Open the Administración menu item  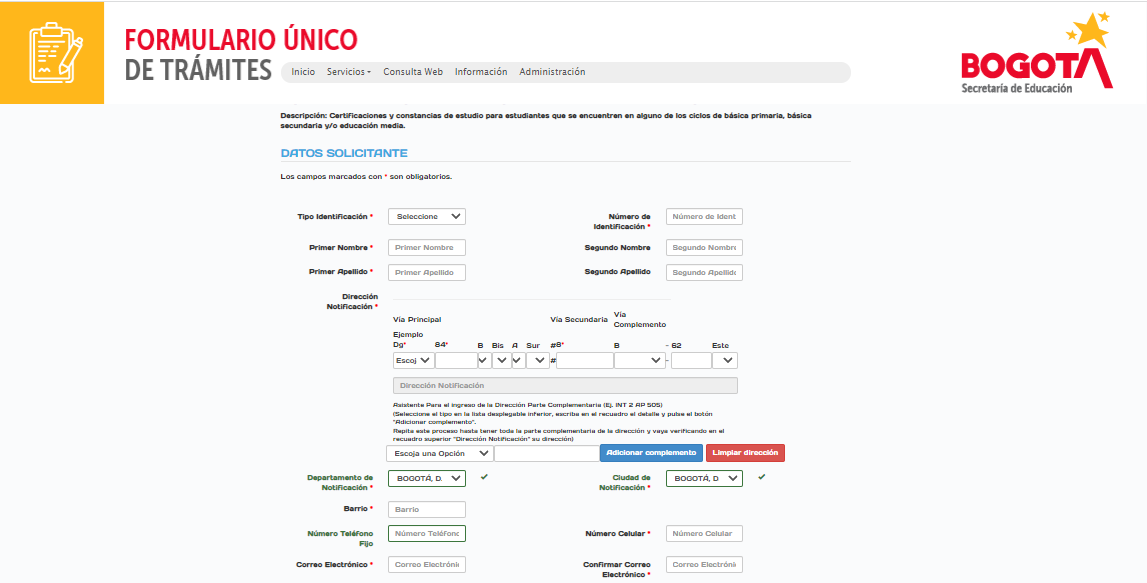click(x=552, y=72)
